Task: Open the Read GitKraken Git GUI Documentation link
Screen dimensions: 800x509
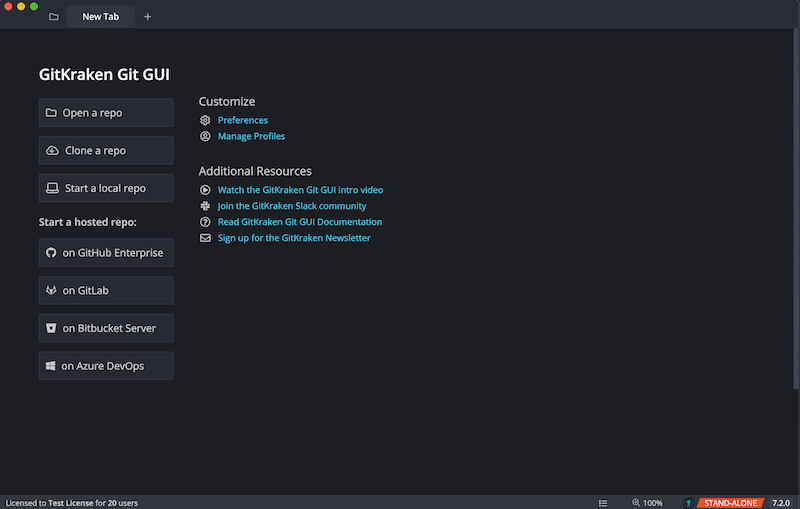Action: pyautogui.click(x=299, y=222)
